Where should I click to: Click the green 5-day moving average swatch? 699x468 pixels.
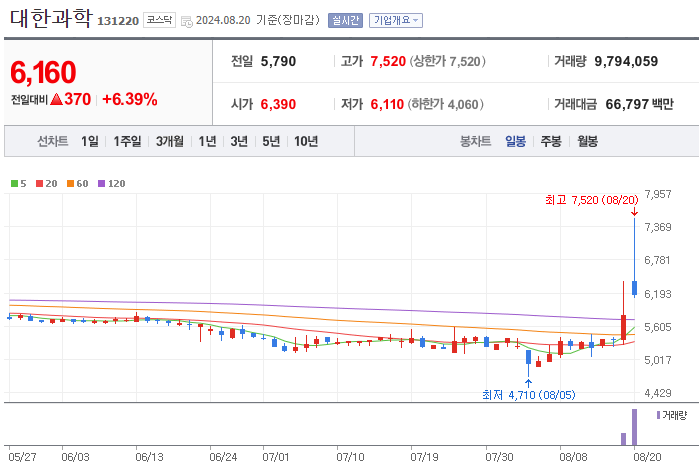pos(14,184)
